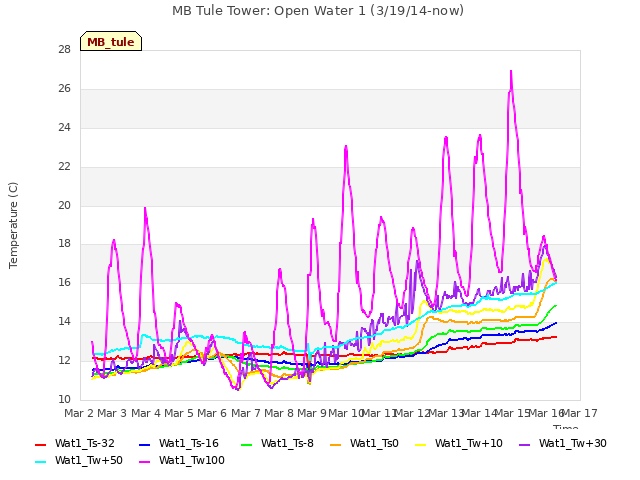Image resolution: width=640 pixels, height=480 pixels.
Task: Select the Wat1_Tw100 legend label
Action: click(191, 461)
